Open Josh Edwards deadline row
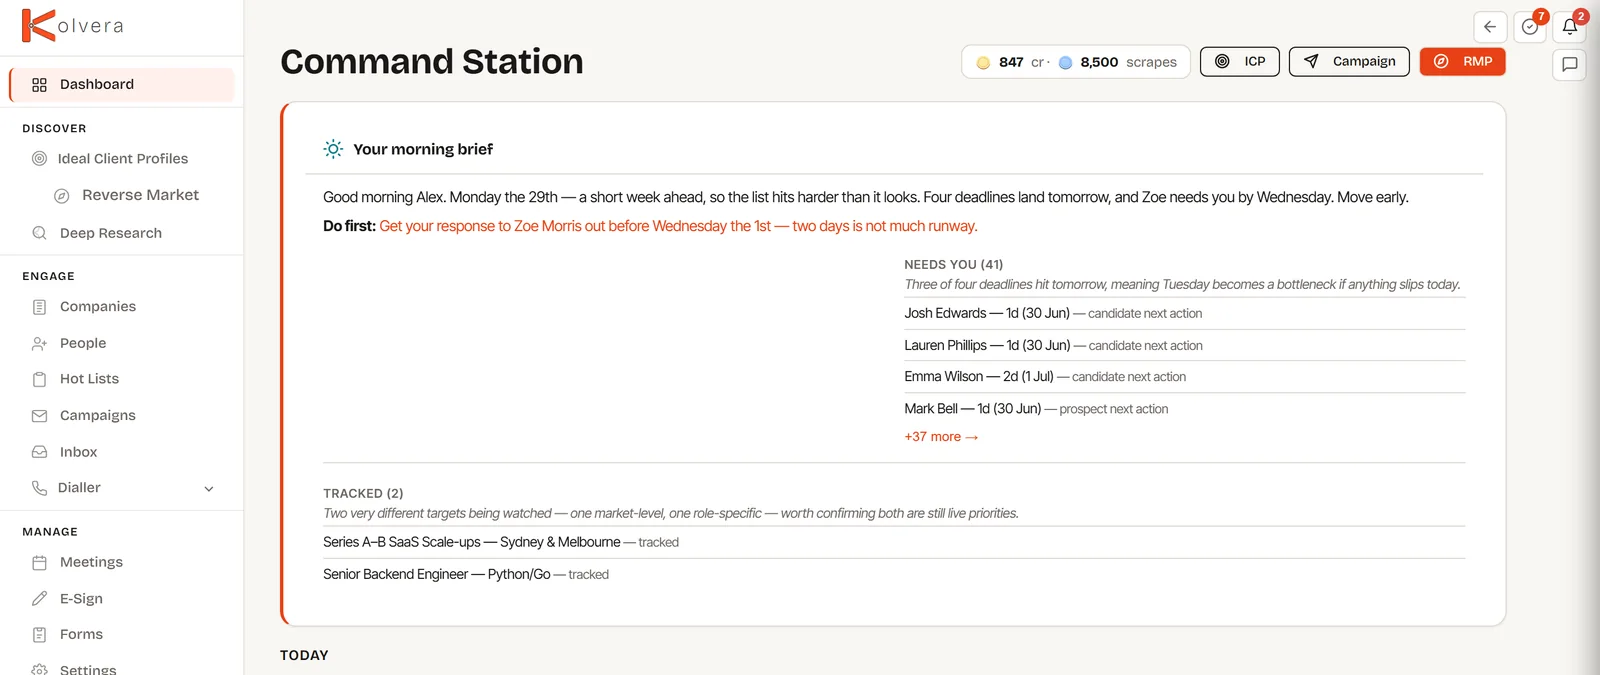 (x=1185, y=313)
